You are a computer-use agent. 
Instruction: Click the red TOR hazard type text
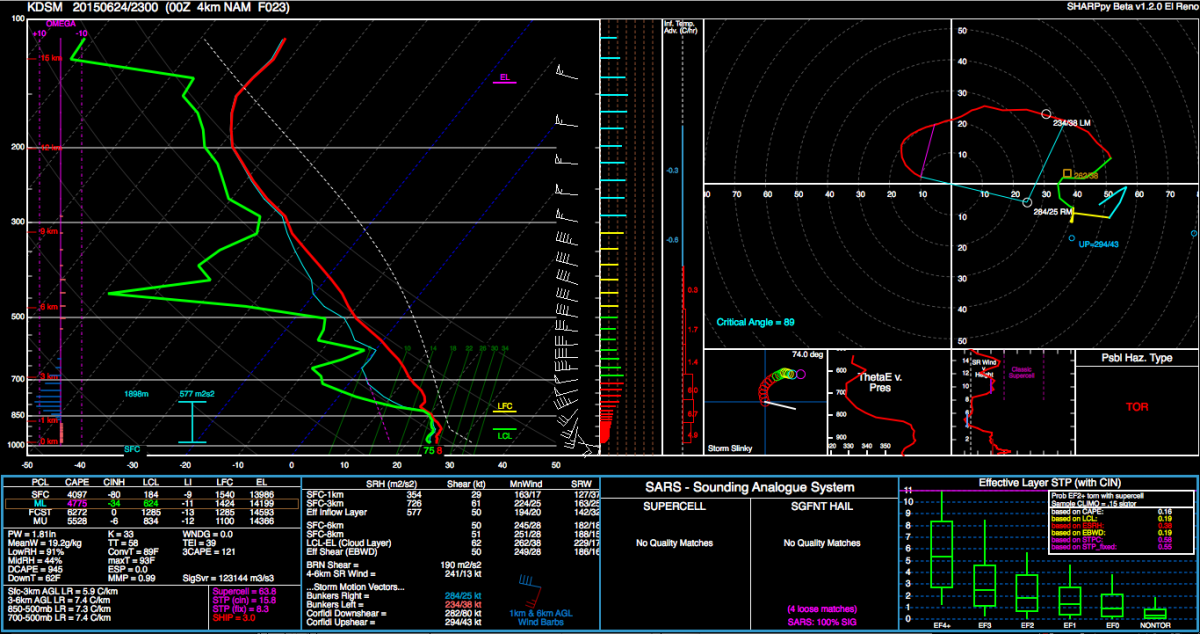(1137, 408)
